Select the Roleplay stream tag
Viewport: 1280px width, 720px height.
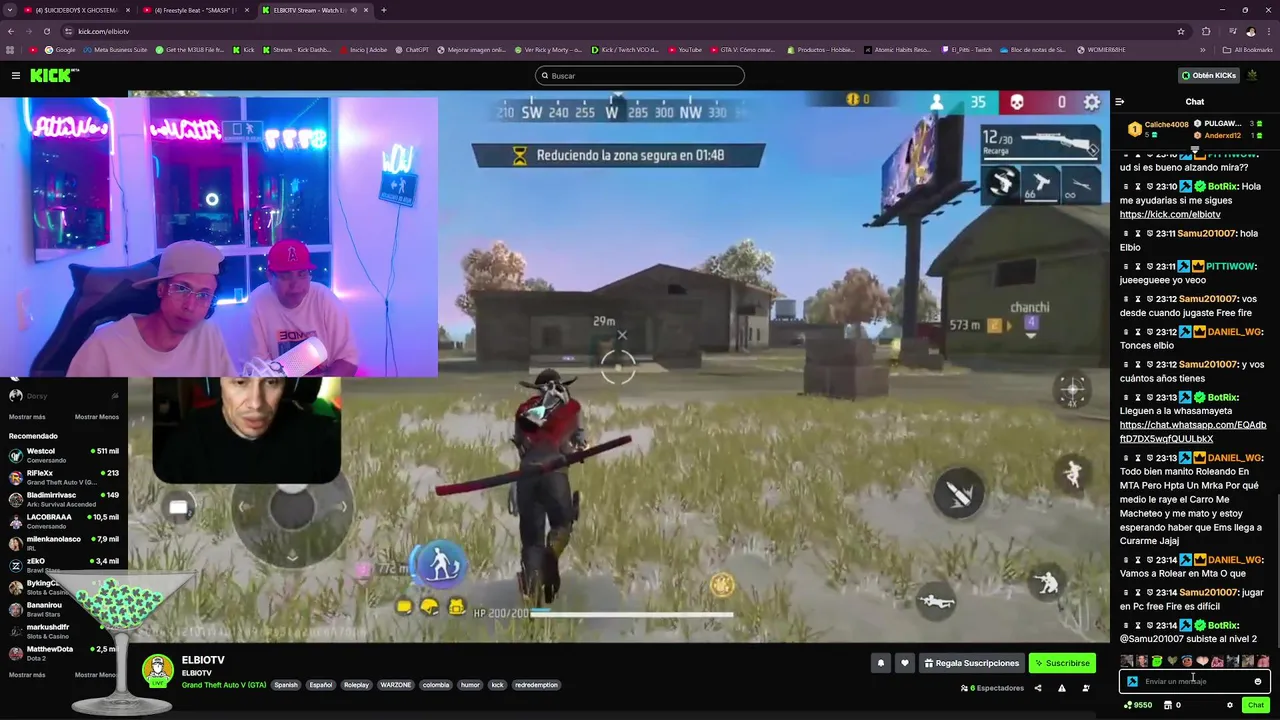coord(356,685)
